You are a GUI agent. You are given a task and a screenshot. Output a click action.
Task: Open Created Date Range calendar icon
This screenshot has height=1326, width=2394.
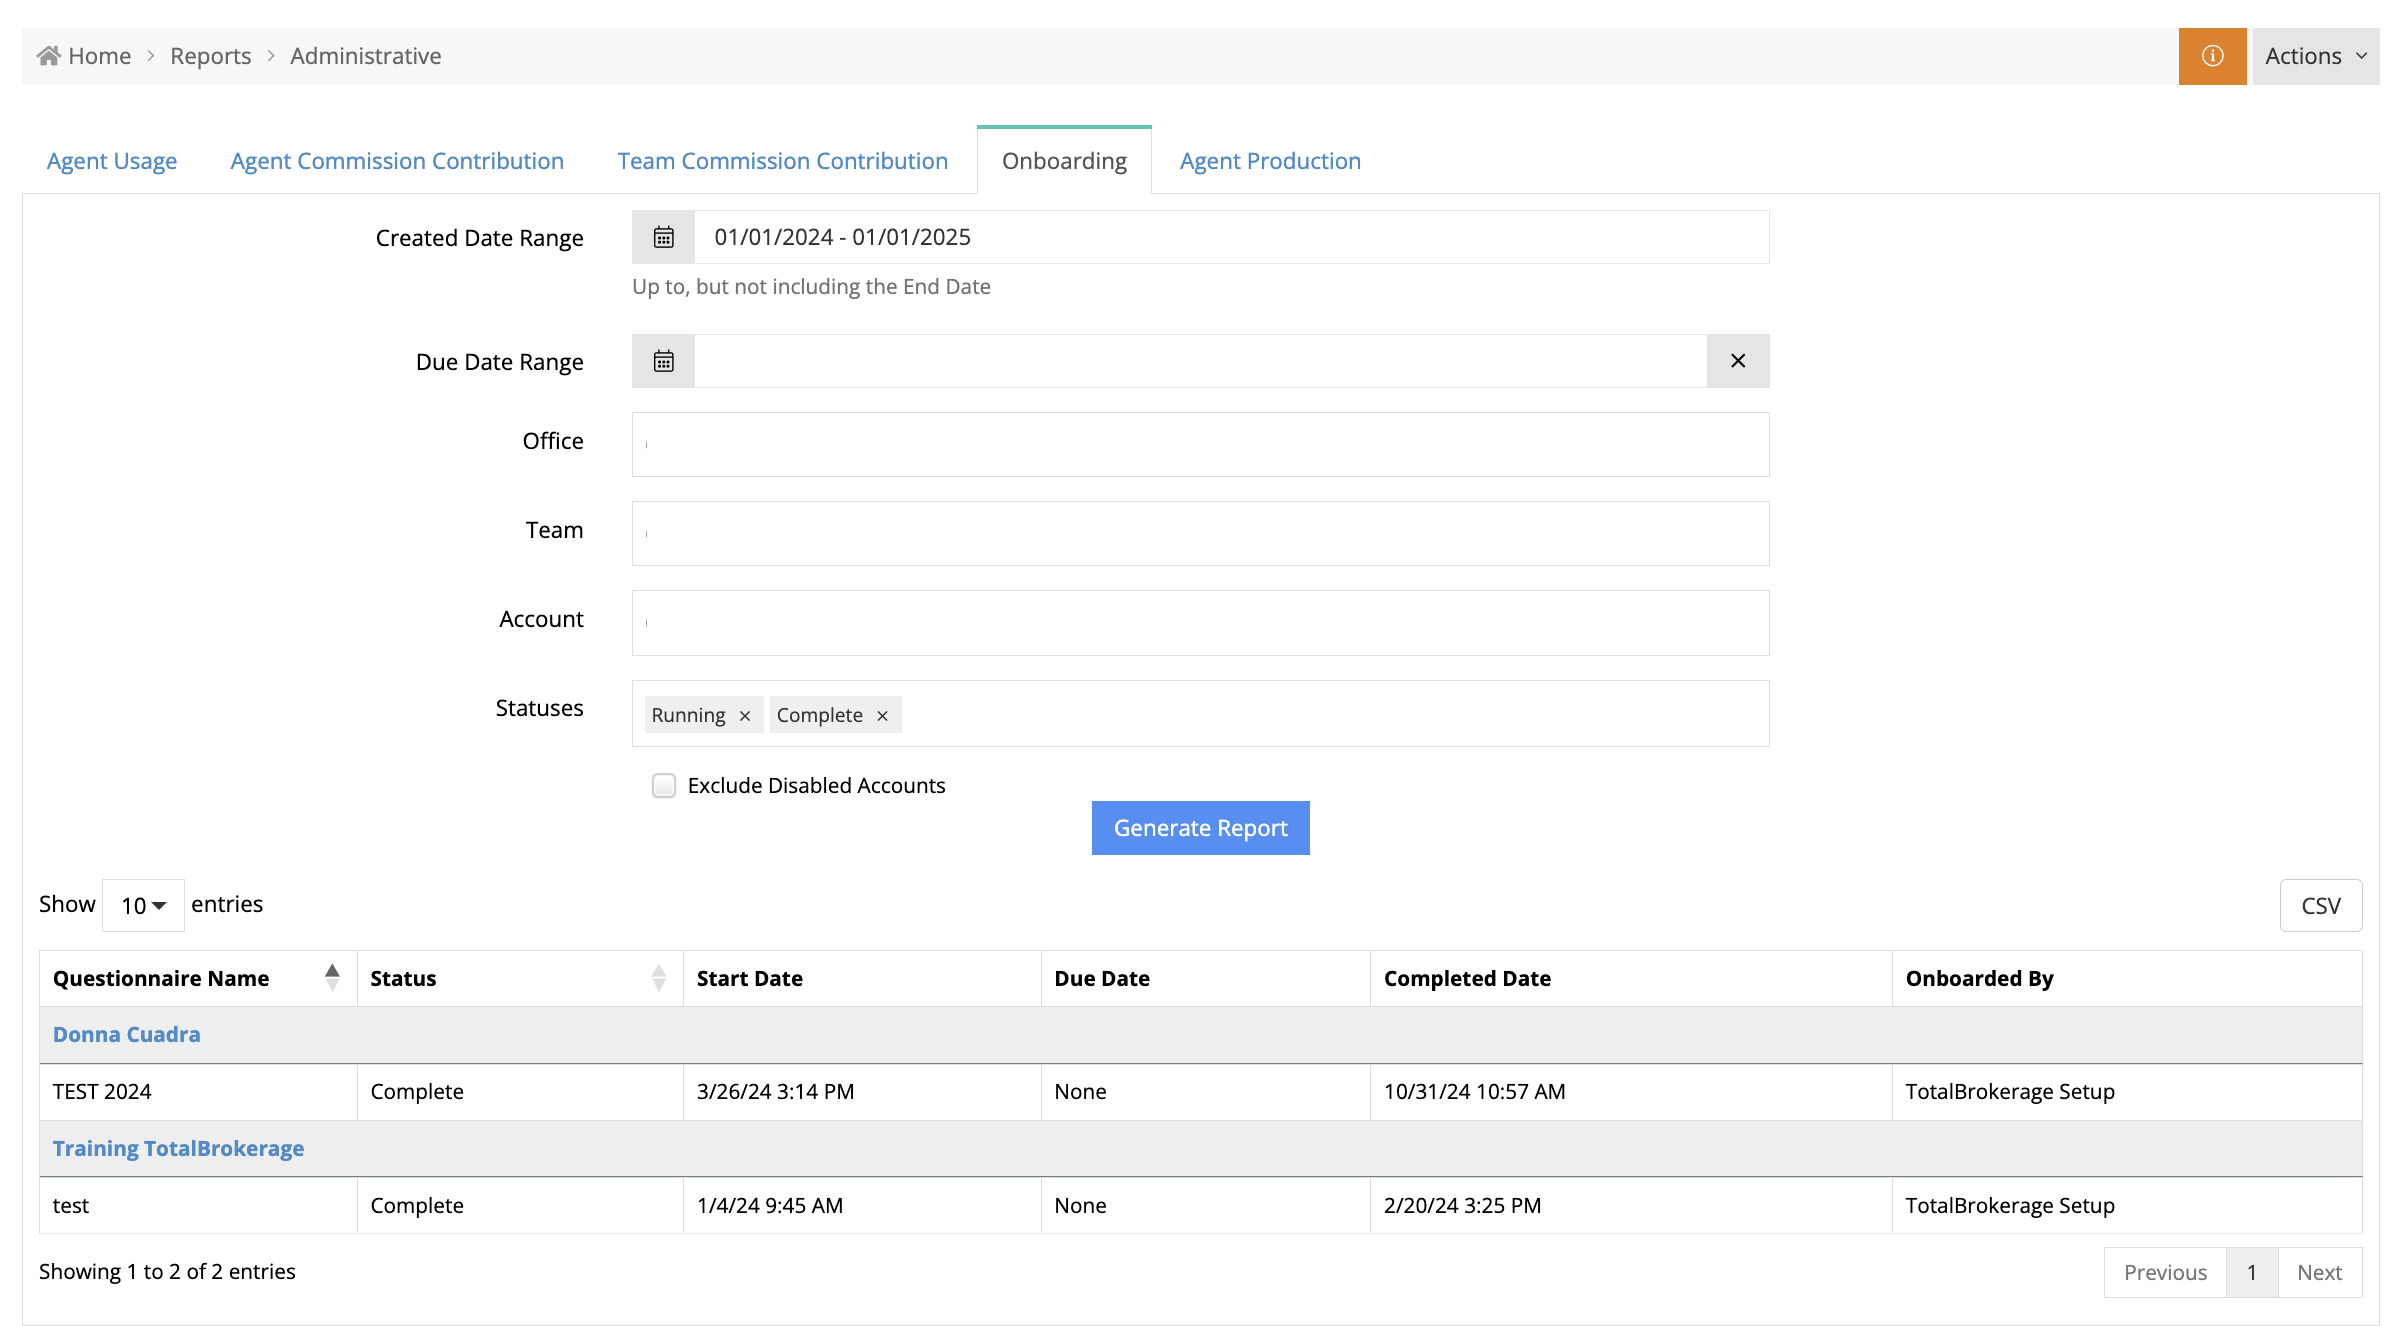pos(663,237)
